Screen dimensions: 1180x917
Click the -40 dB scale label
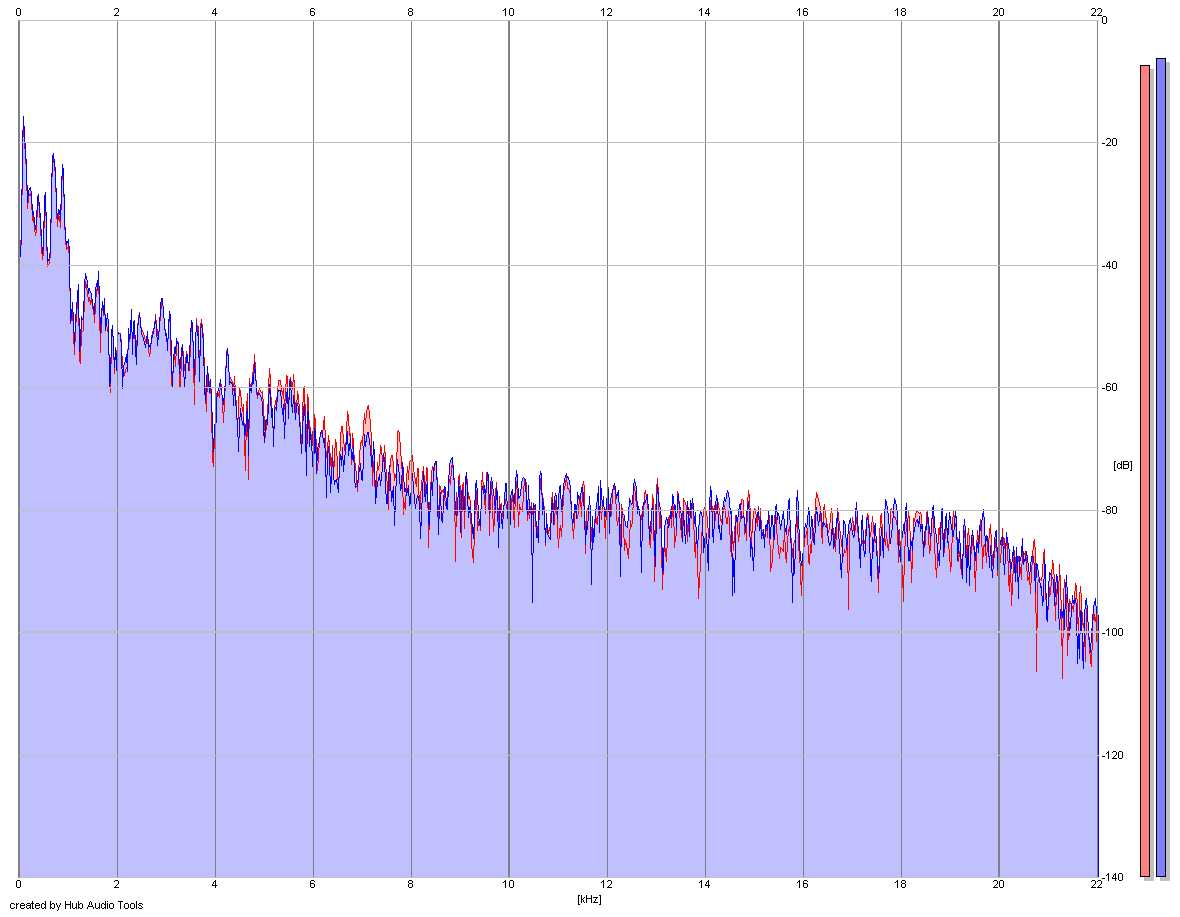click(1109, 266)
